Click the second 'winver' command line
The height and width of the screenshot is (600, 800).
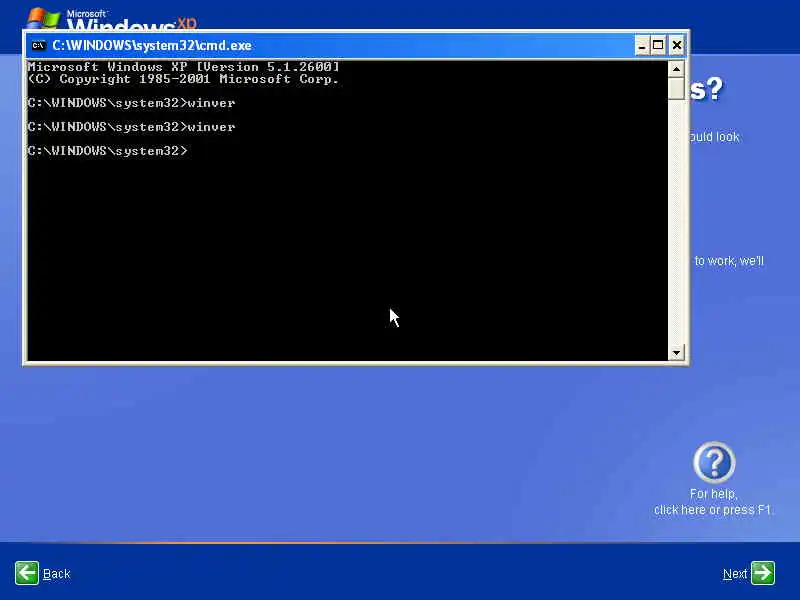click(132, 127)
